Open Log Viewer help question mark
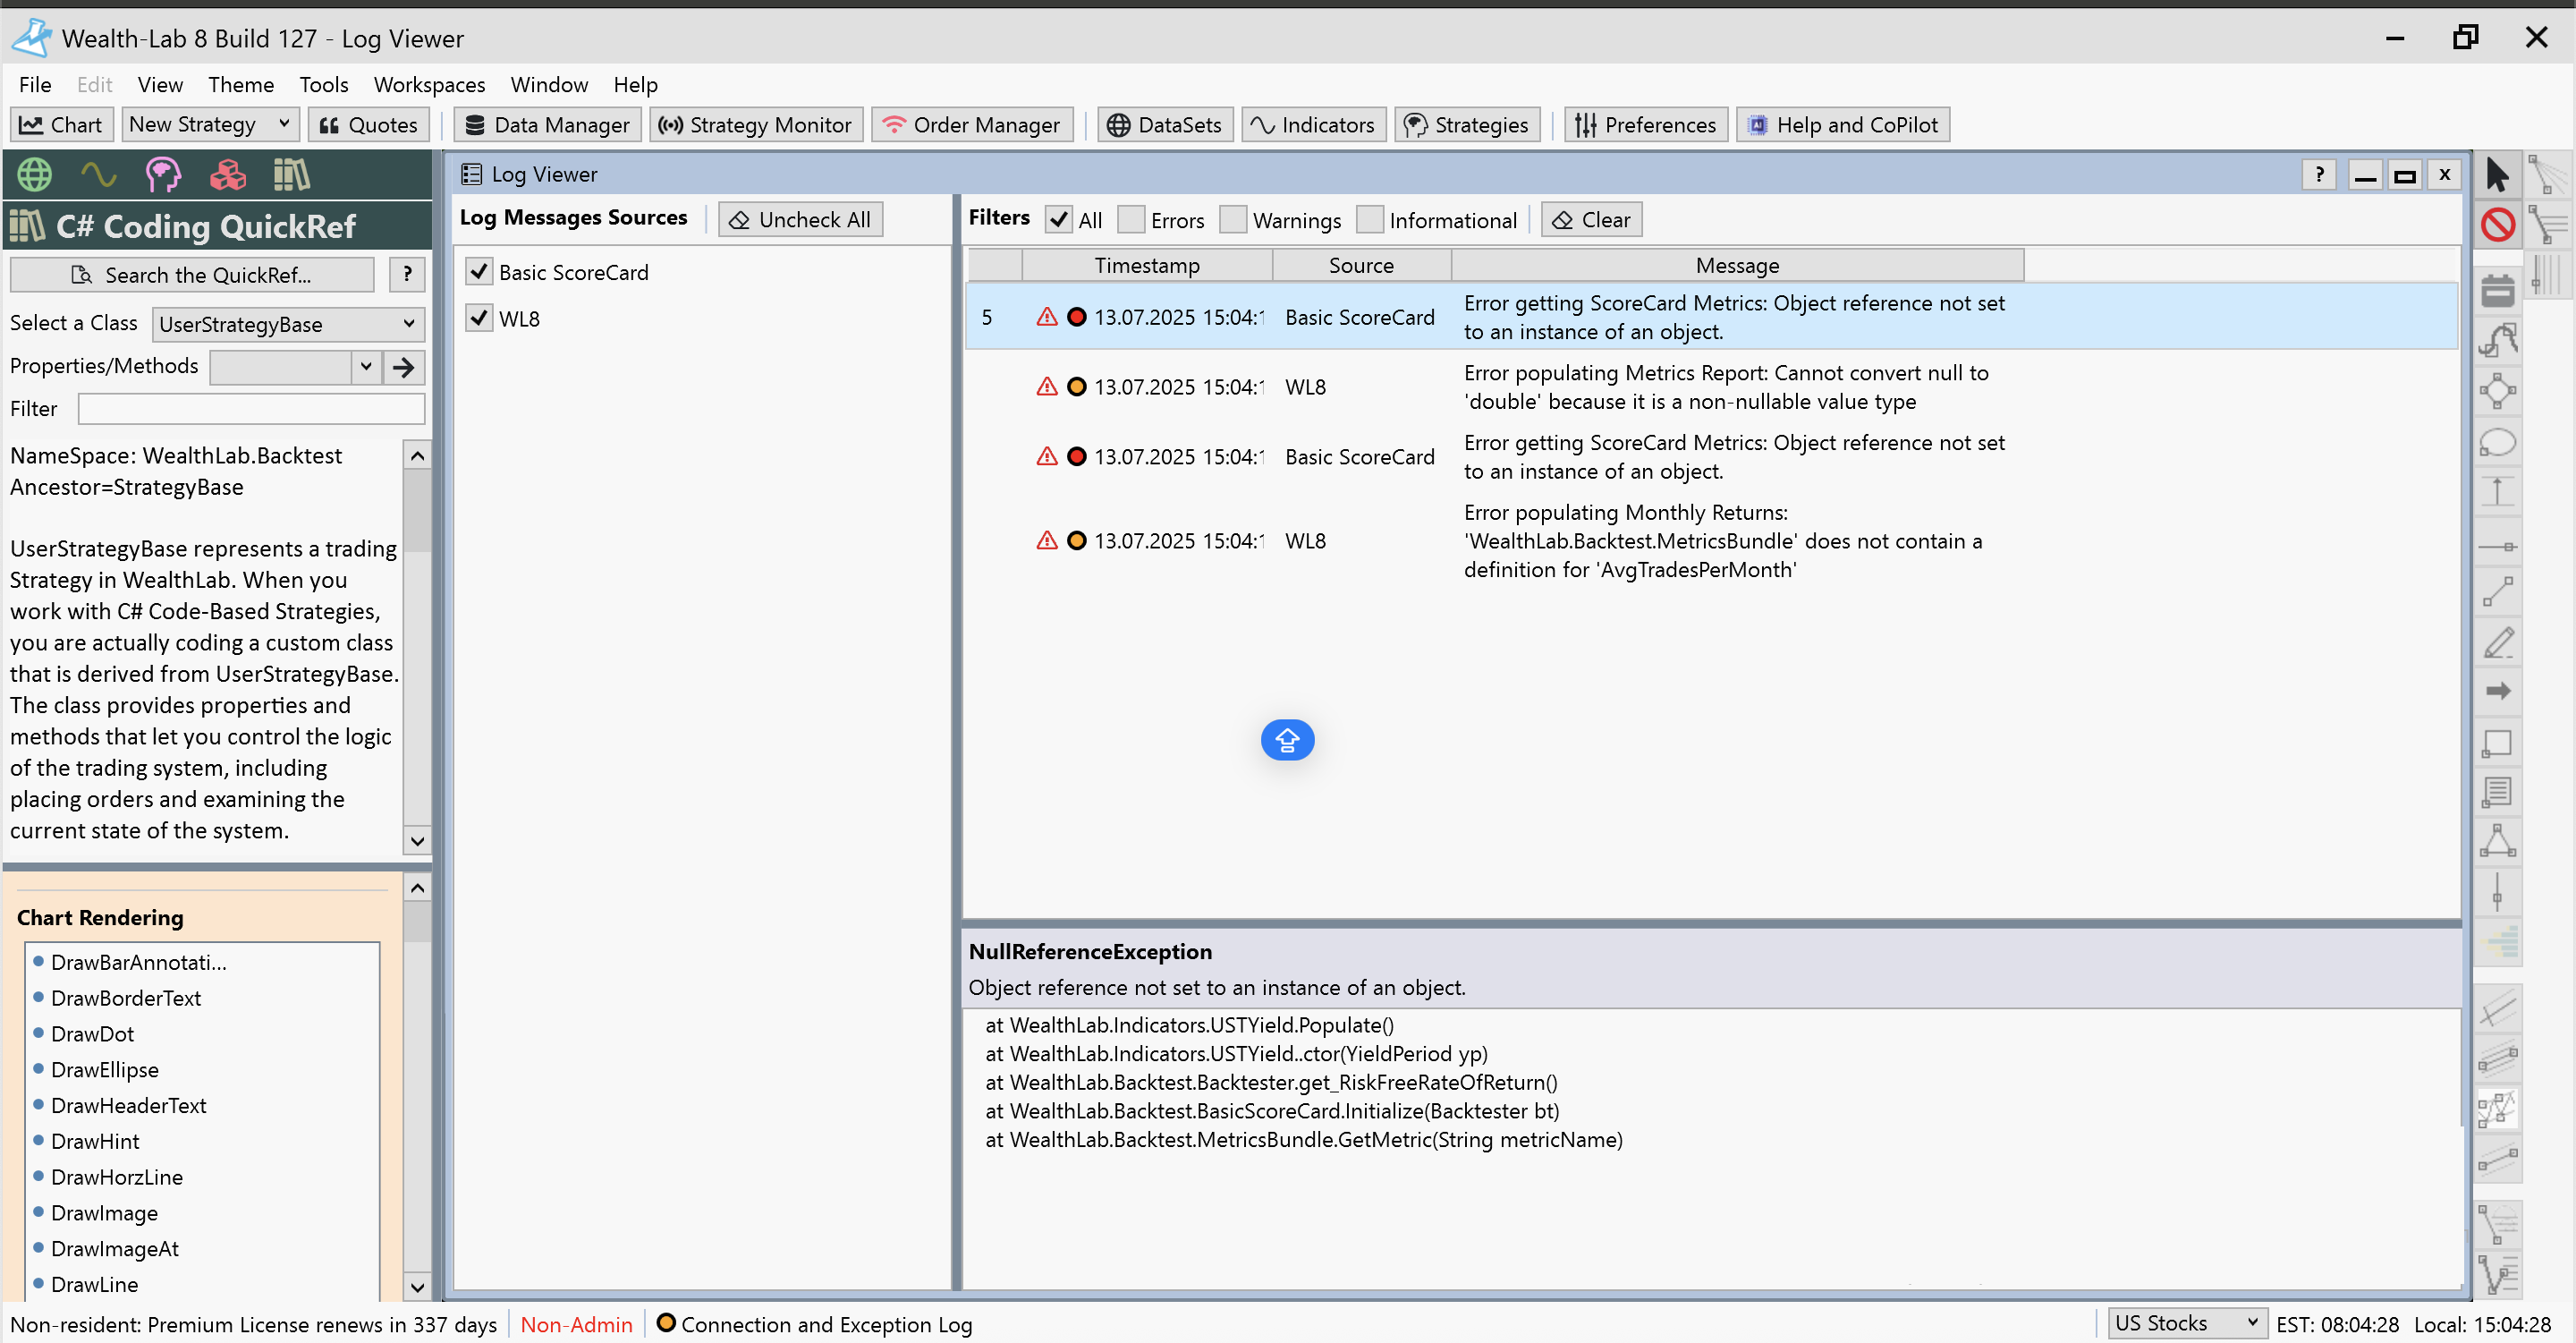Image resolution: width=2576 pixels, height=1343 pixels. [2319, 175]
